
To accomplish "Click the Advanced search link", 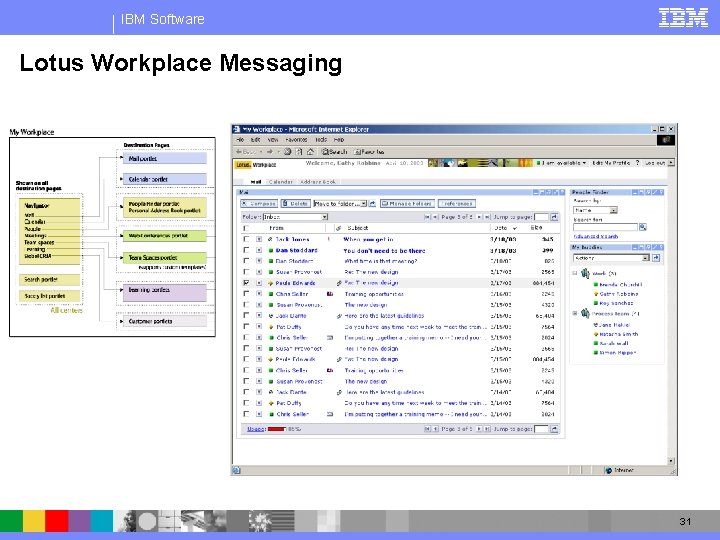I will pyautogui.click(x=596, y=236).
